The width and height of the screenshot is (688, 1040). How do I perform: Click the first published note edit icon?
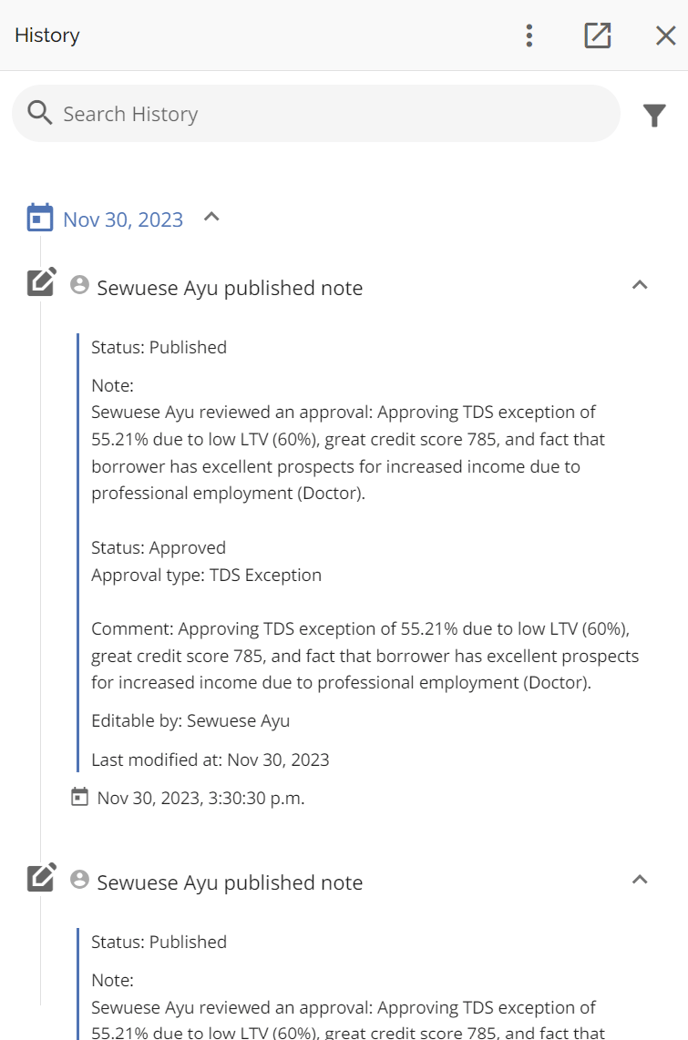click(42, 282)
